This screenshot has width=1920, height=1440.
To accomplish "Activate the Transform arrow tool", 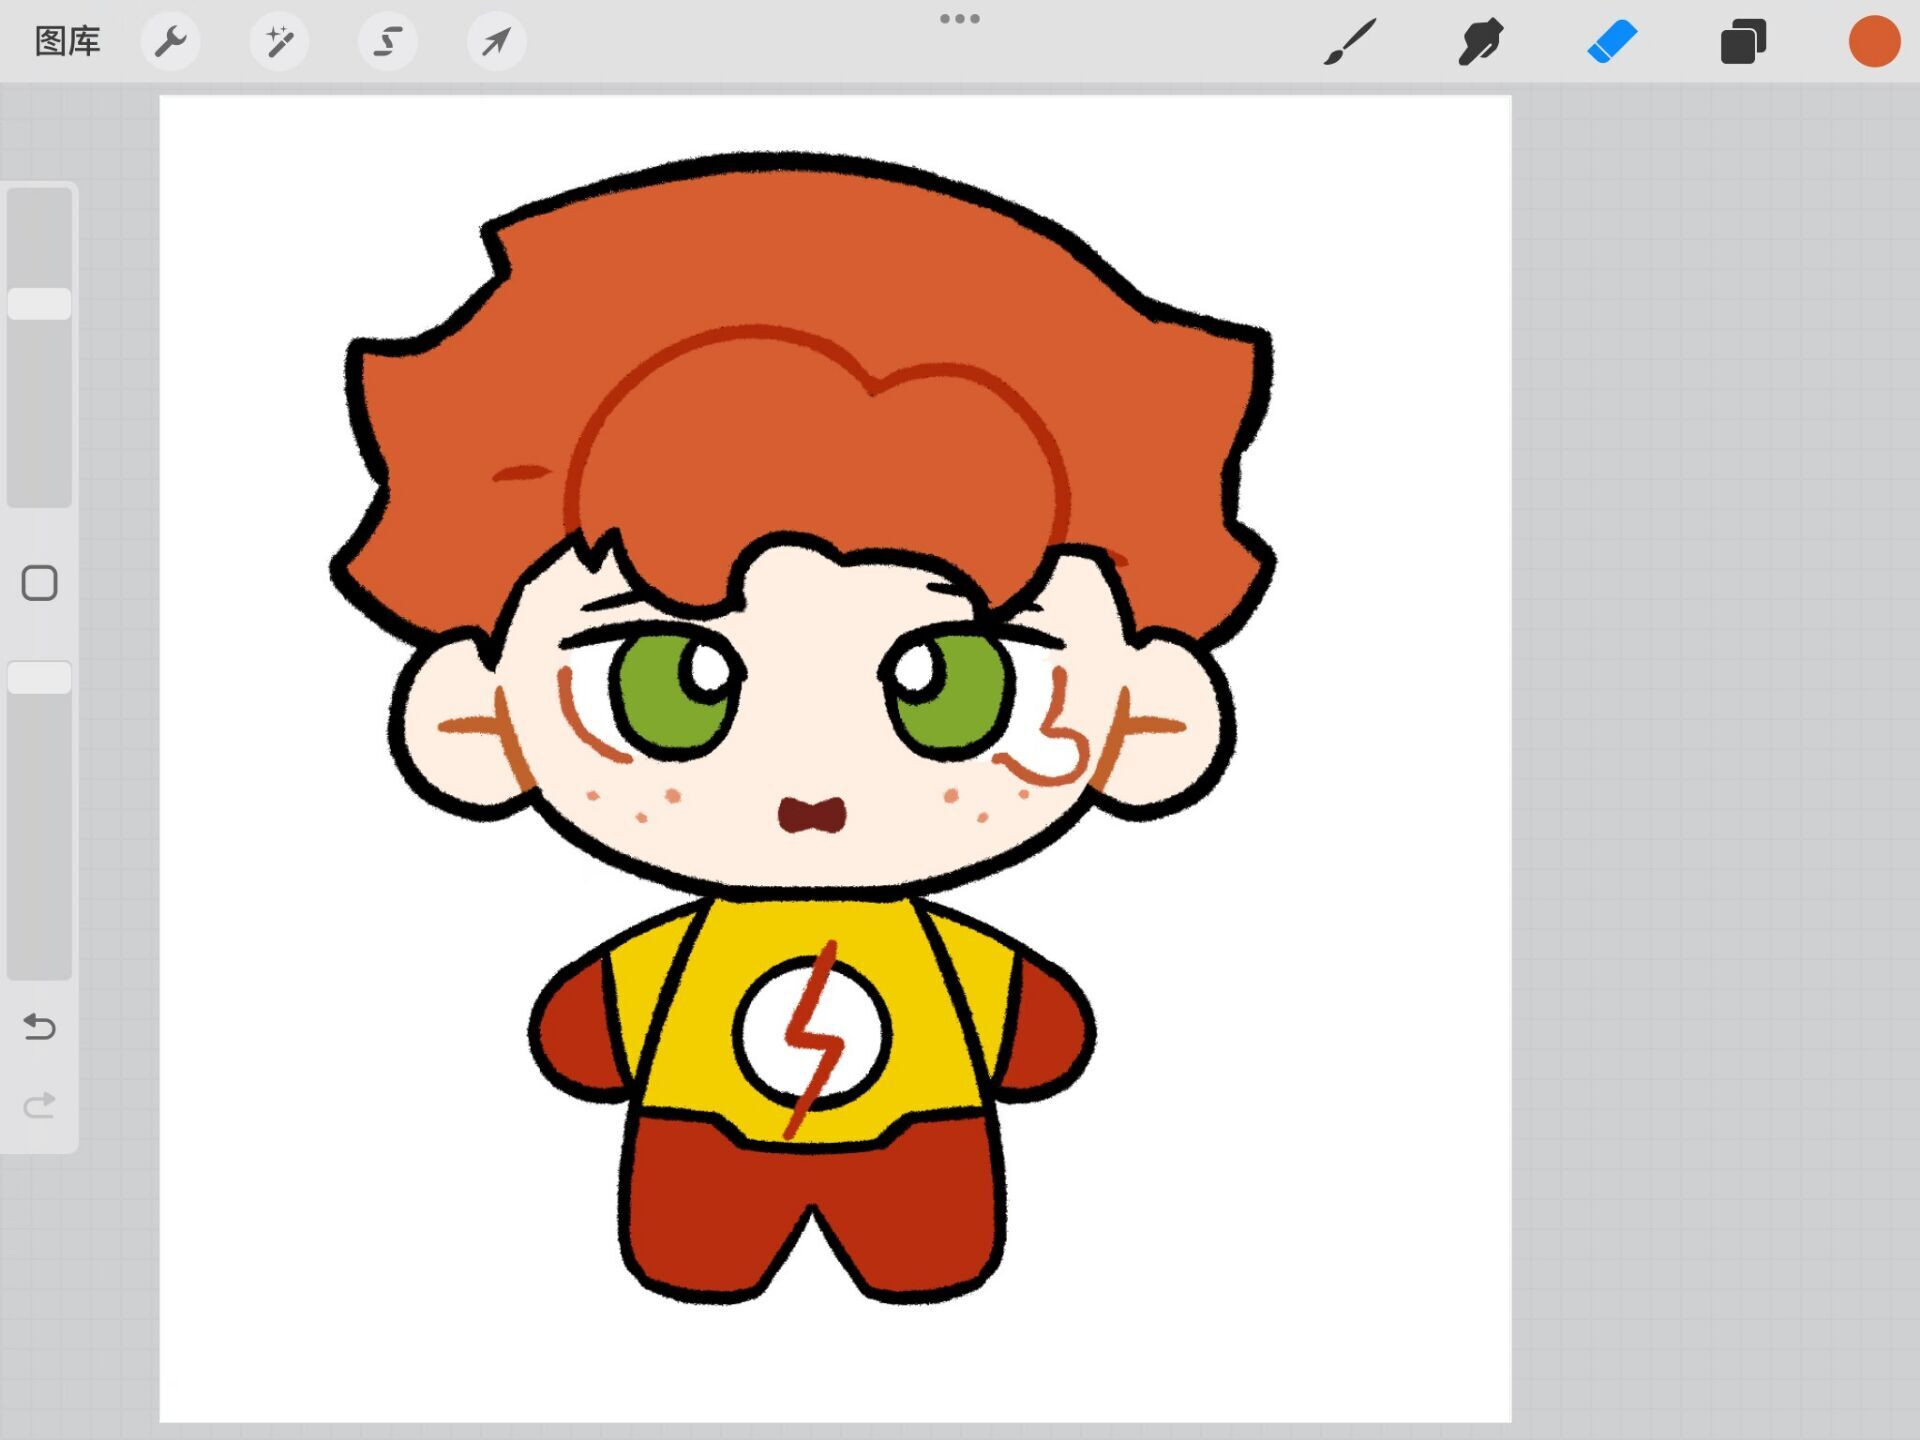I will (x=496, y=42).
